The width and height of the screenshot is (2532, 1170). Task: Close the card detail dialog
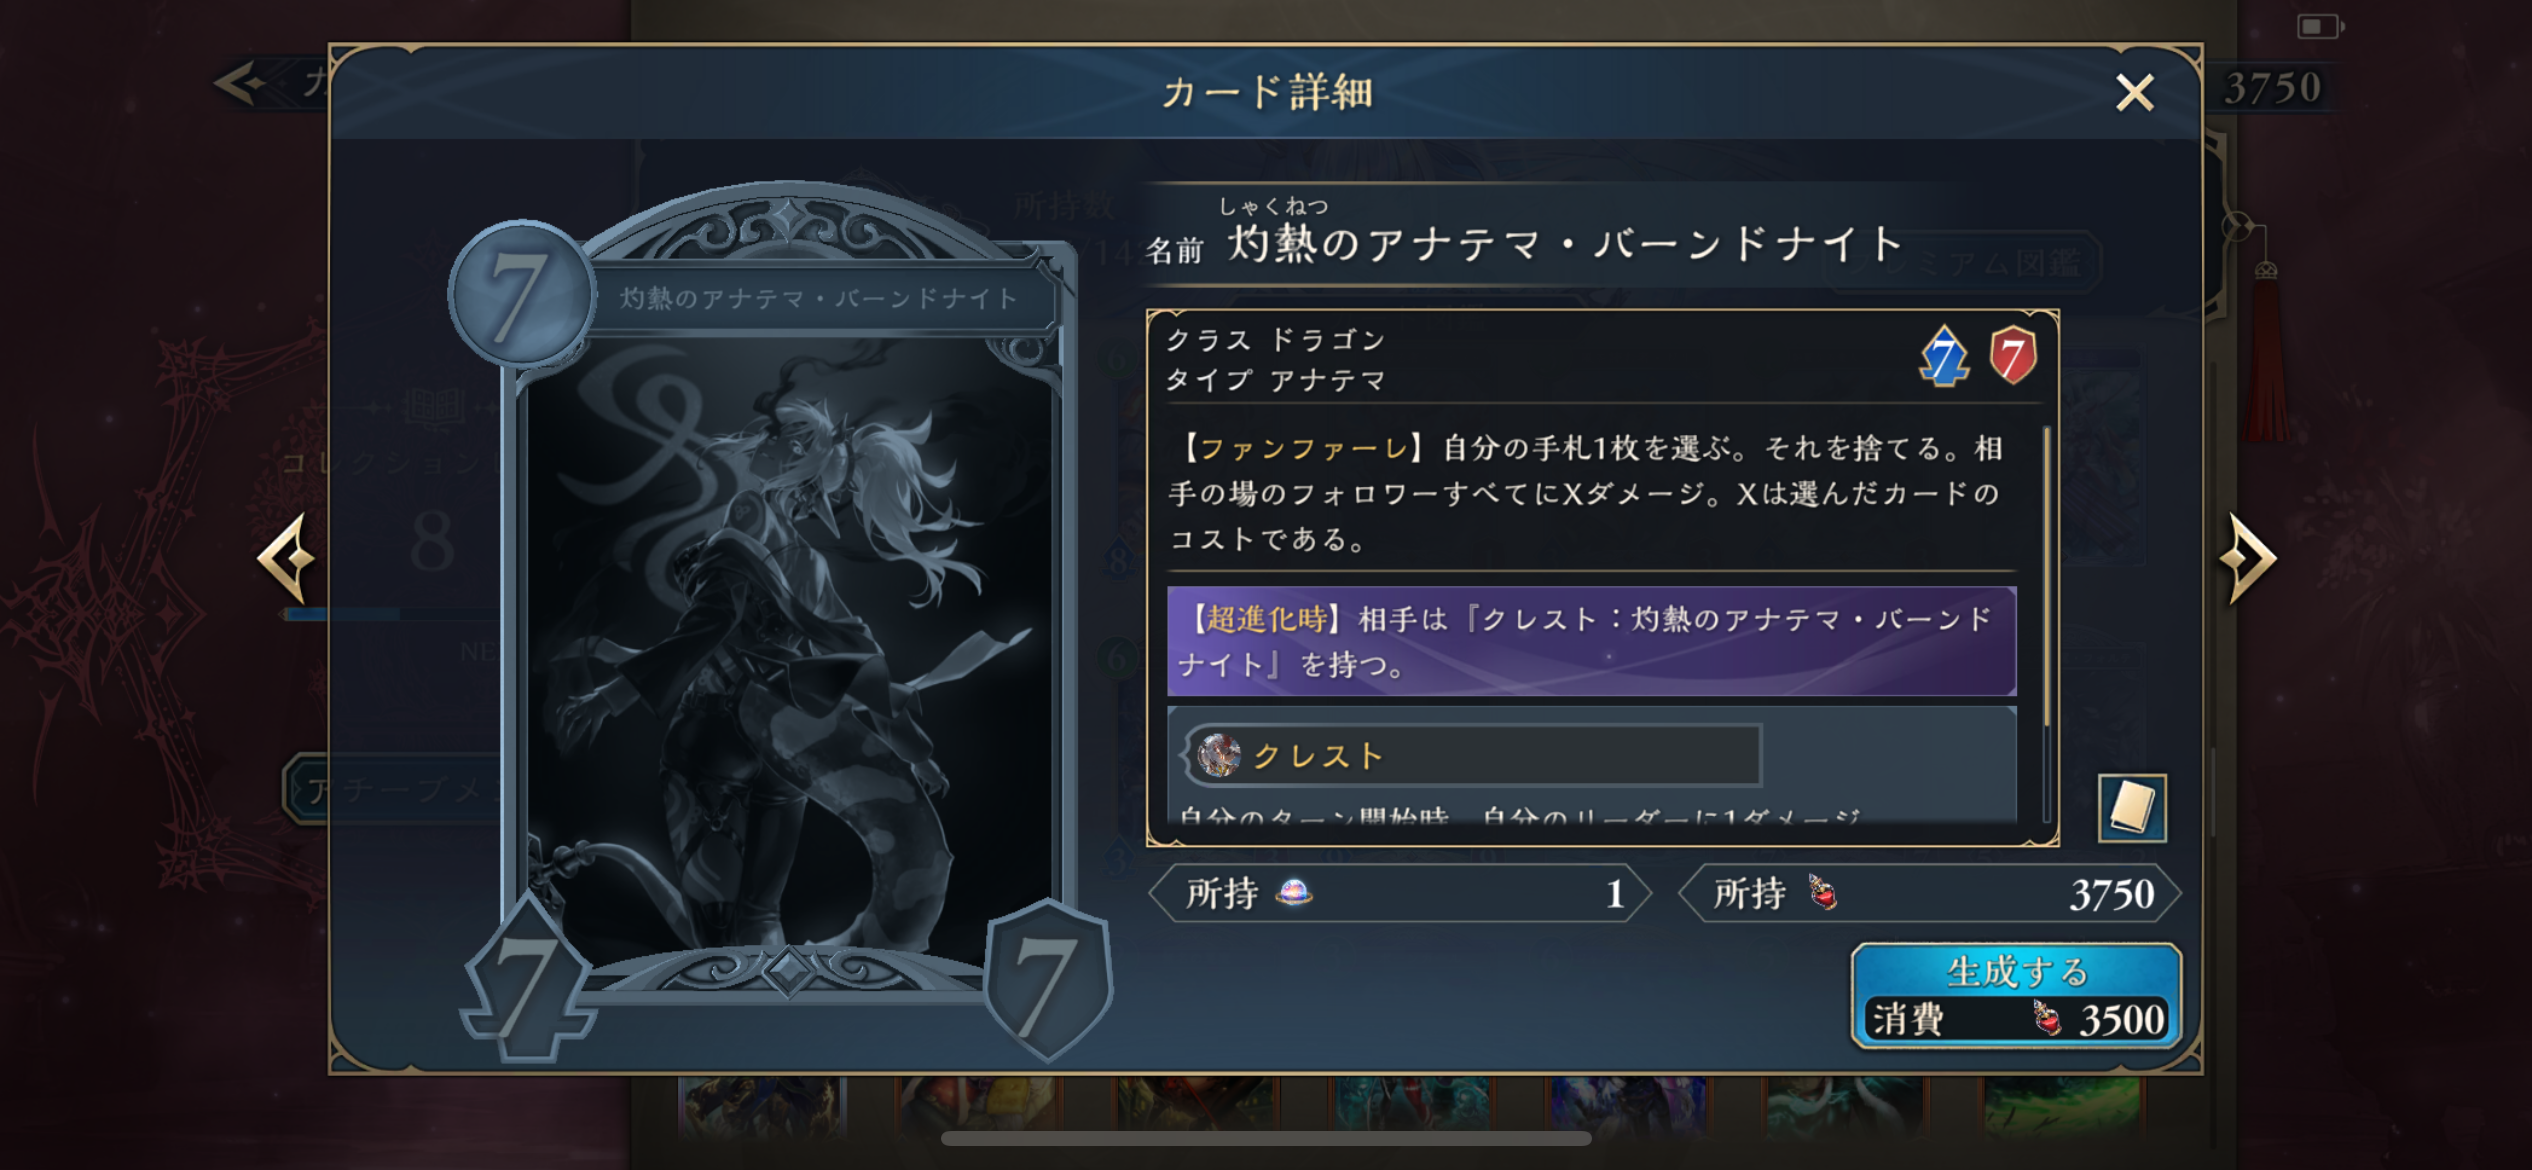[2134, 93]
